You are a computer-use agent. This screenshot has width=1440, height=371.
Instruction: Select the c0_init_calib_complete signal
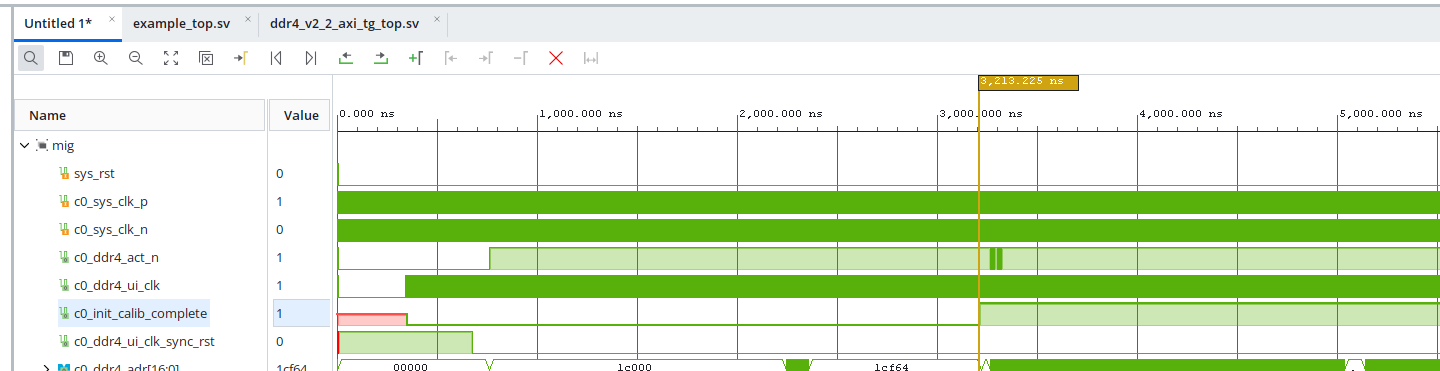tap(140, 313)
